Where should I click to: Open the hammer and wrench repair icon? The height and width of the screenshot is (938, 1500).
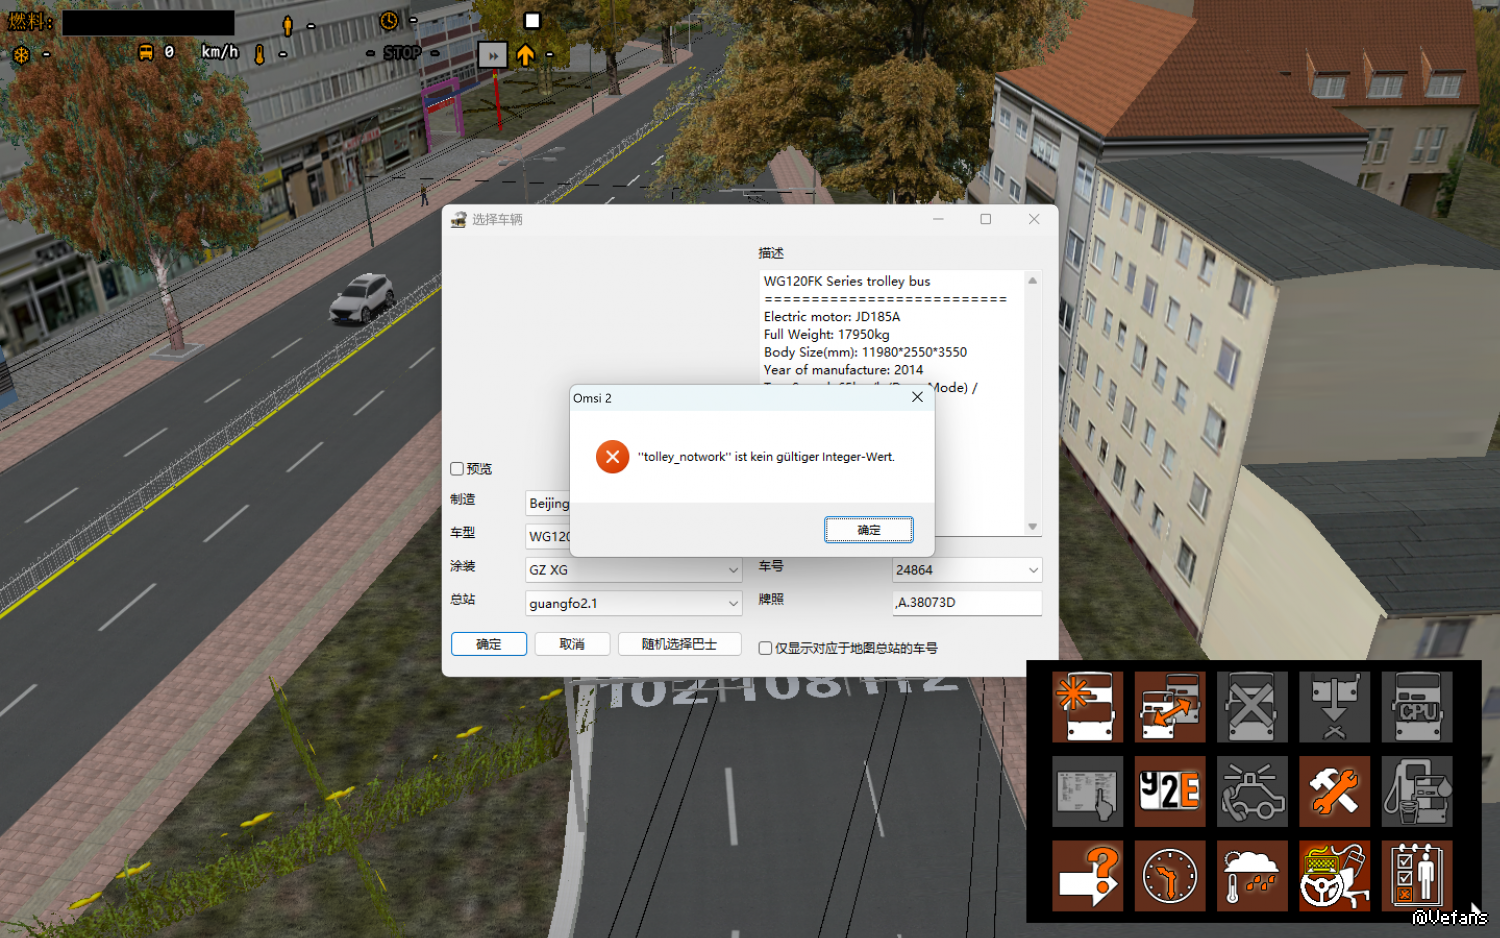(1334, 791)
